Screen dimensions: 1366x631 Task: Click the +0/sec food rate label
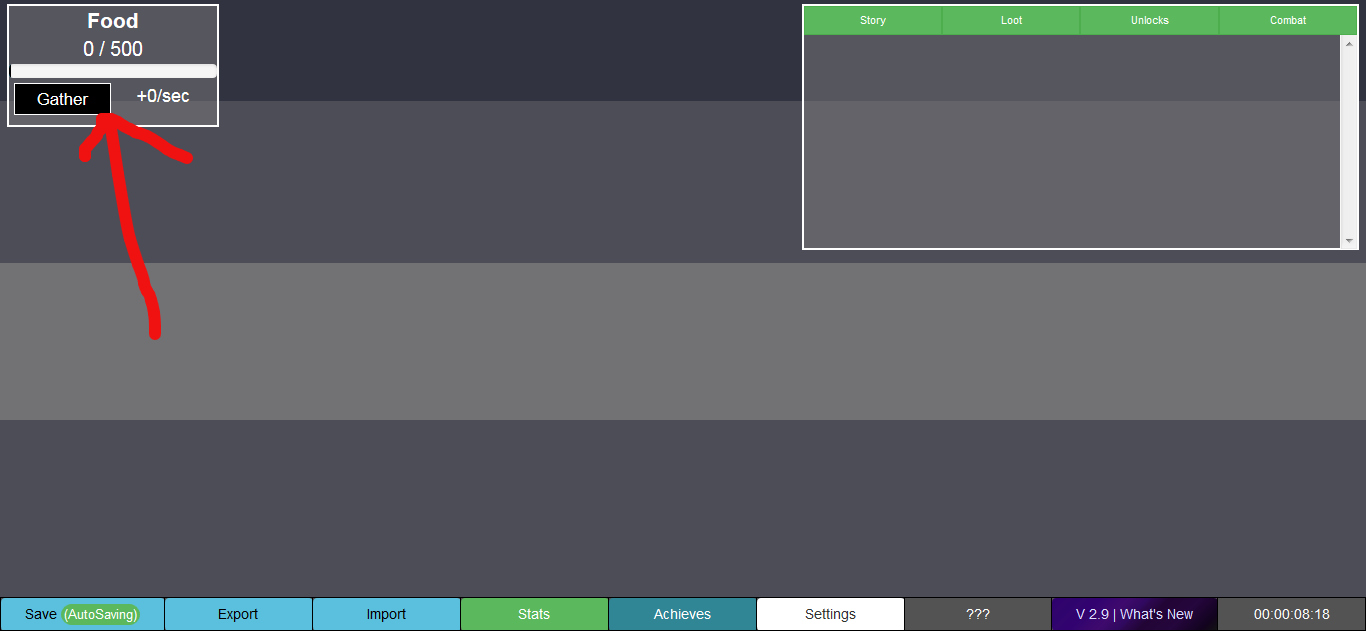[163, 96]
